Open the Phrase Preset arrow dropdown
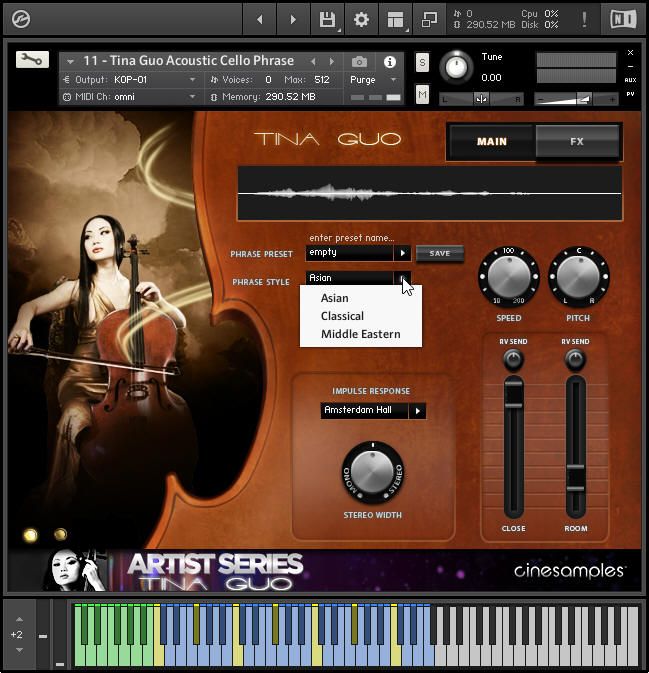 click(x=402, y=253)
